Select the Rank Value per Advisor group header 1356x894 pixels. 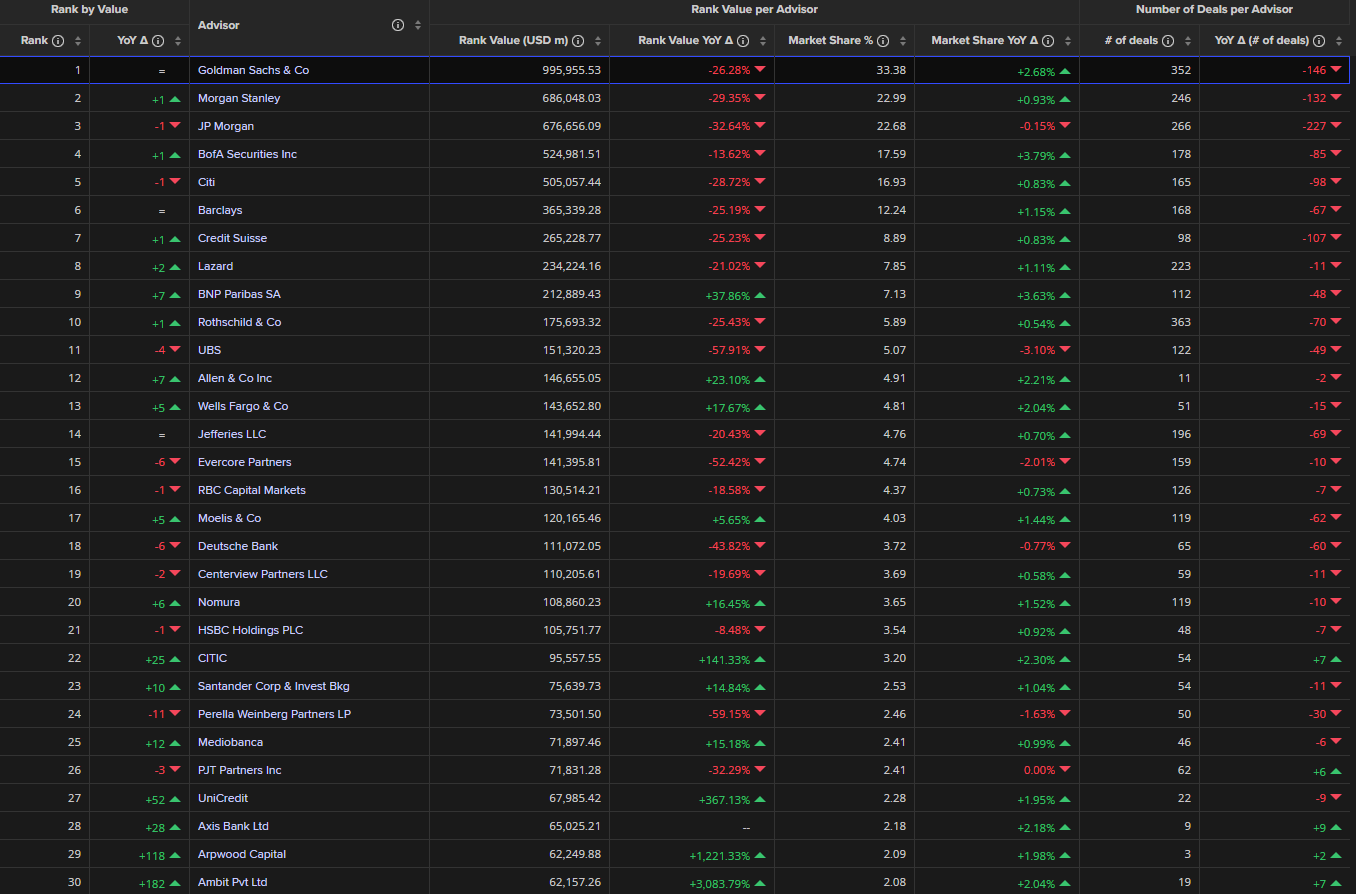[754, 9]
